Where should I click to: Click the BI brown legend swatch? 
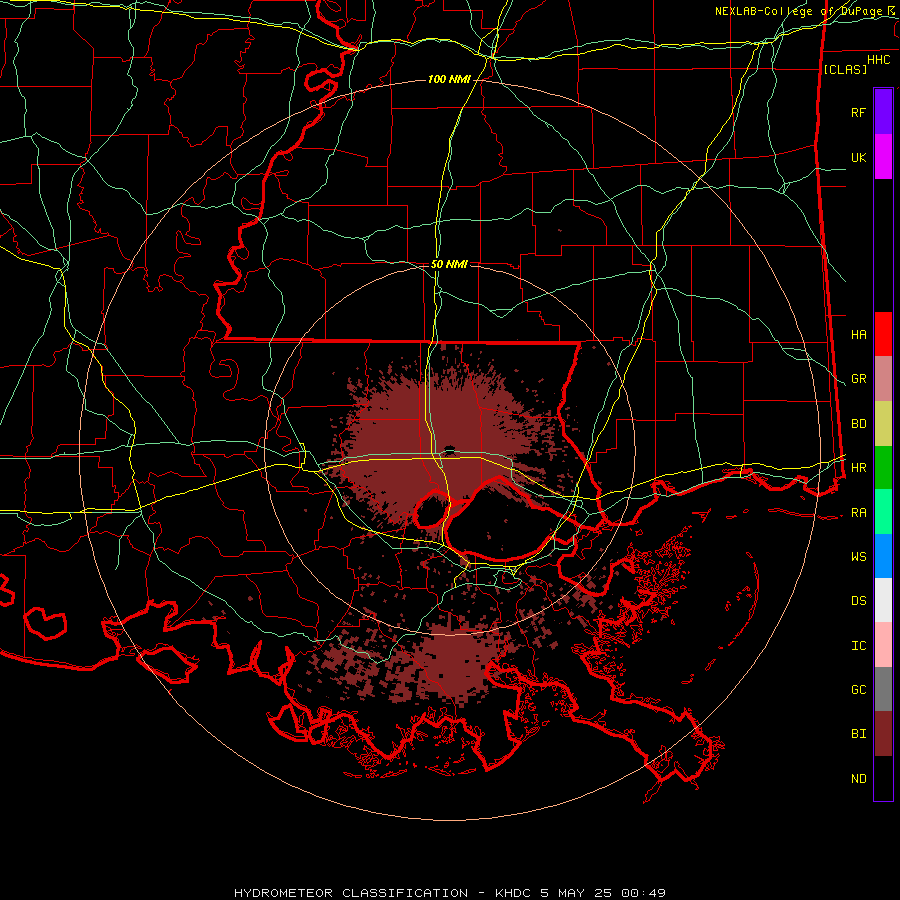point(883,734)
